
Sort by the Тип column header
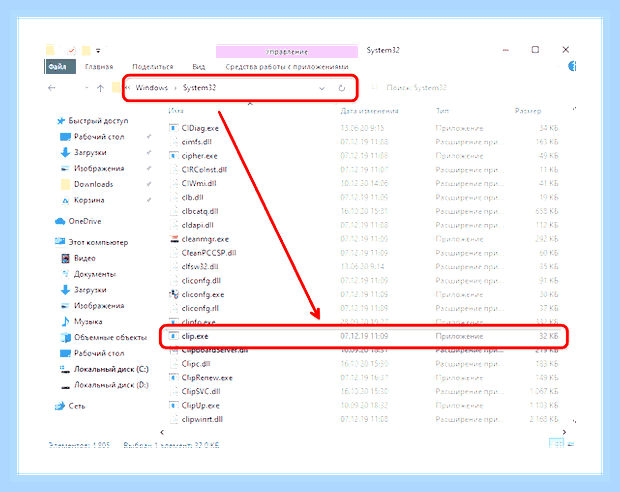[x=442, y=111]
